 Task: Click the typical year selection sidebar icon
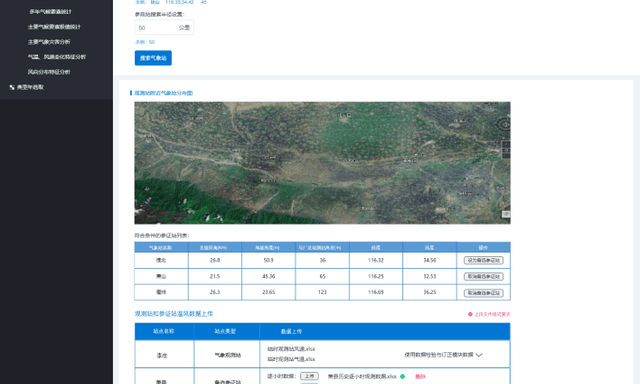[12, 87]
